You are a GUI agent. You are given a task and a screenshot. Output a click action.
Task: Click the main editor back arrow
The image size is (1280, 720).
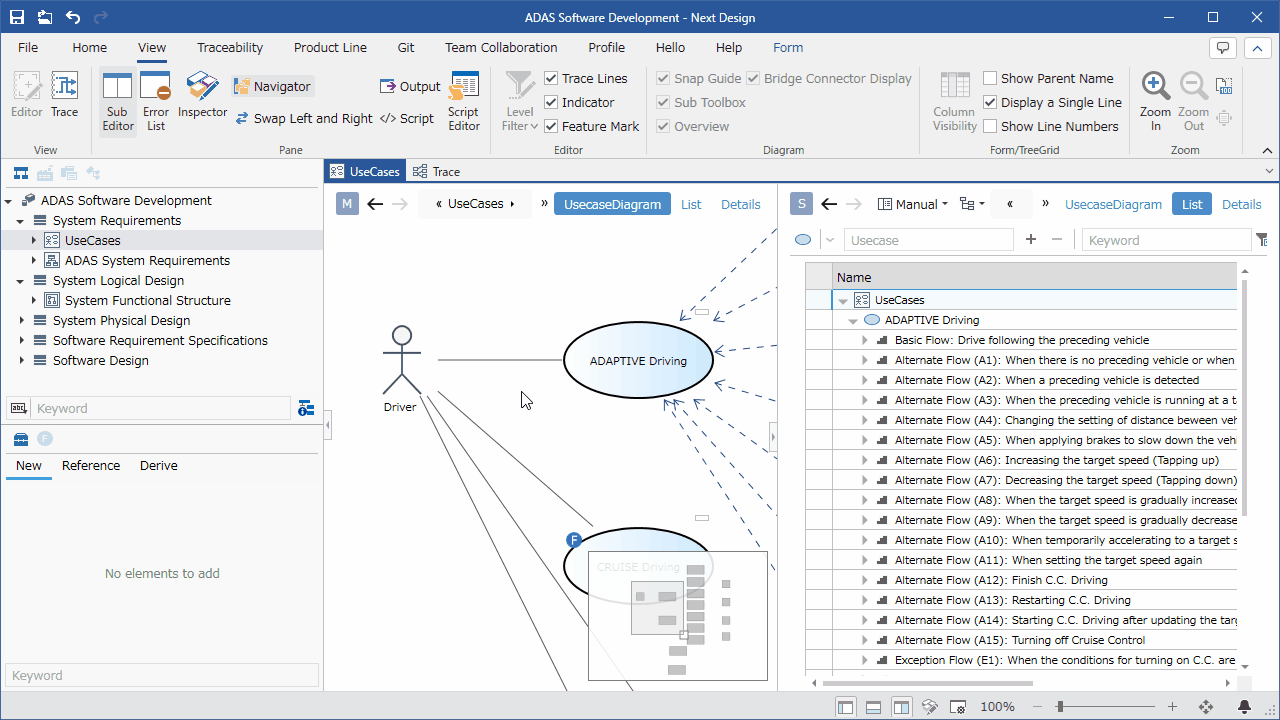click(x=375, y=204)
